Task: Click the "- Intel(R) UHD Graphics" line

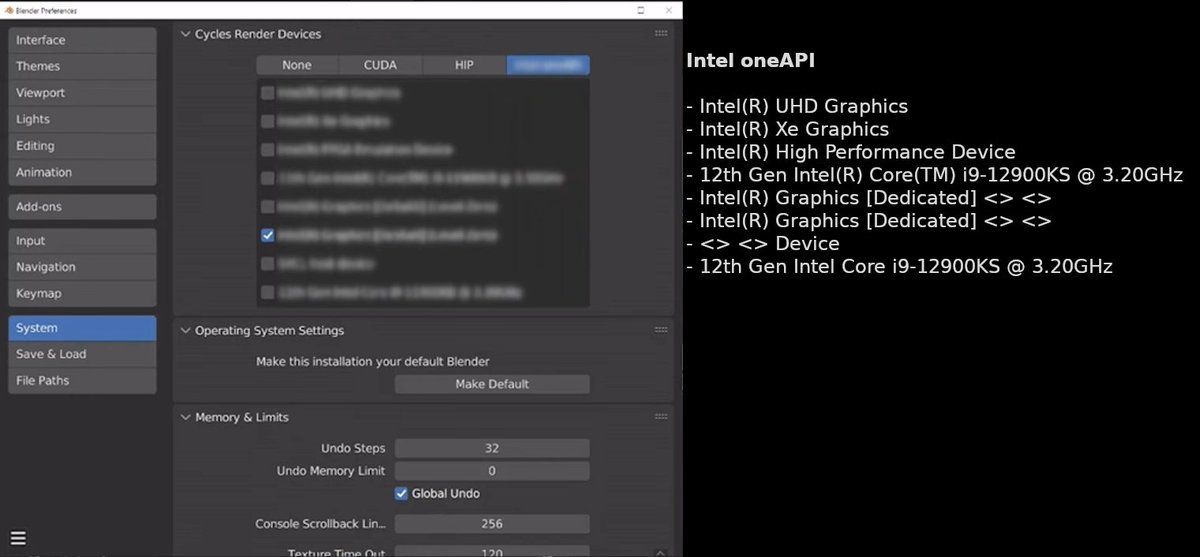Action: (797, 106)
